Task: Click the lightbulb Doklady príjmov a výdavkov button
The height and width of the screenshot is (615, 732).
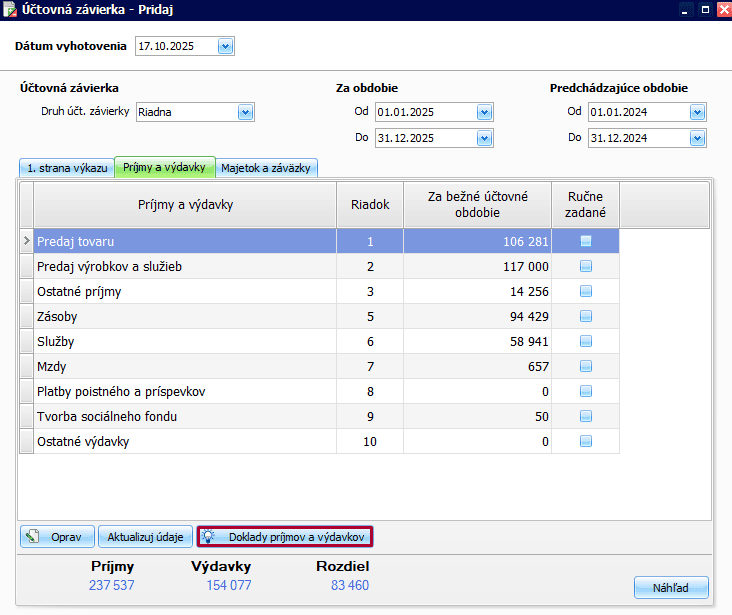Action: click(285, 537)
